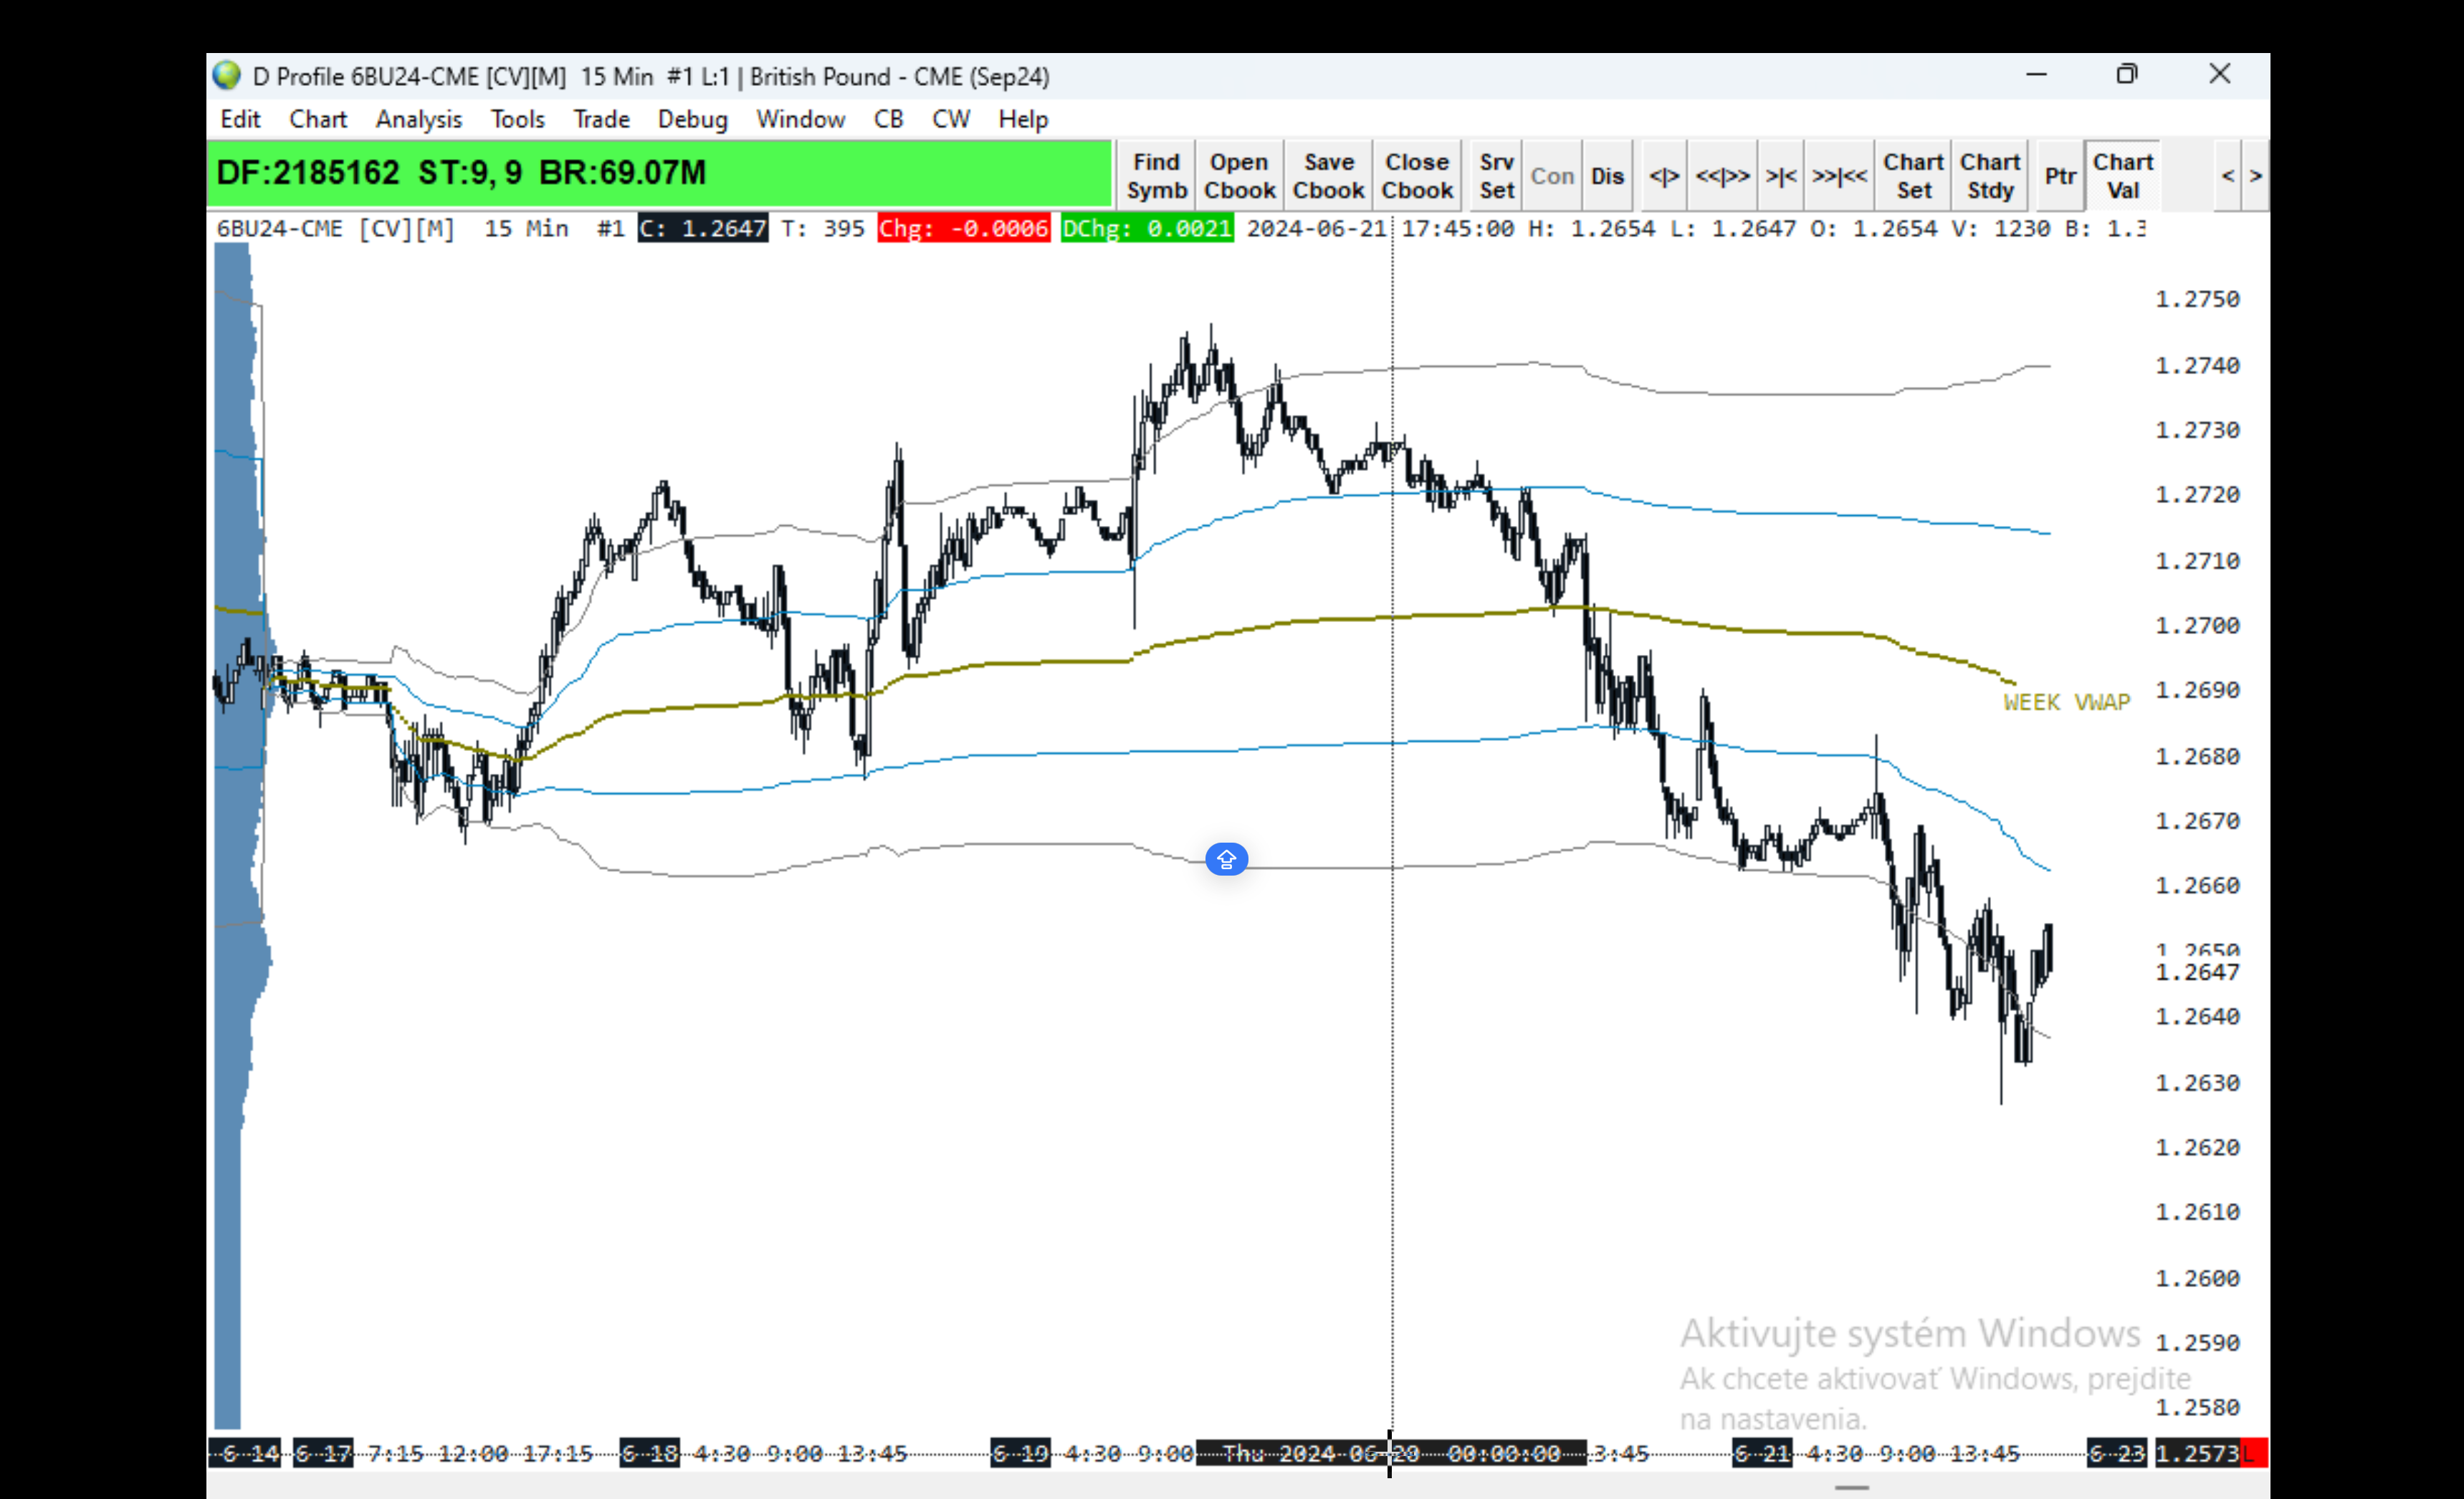Open the Chart Set settings

1913,176
